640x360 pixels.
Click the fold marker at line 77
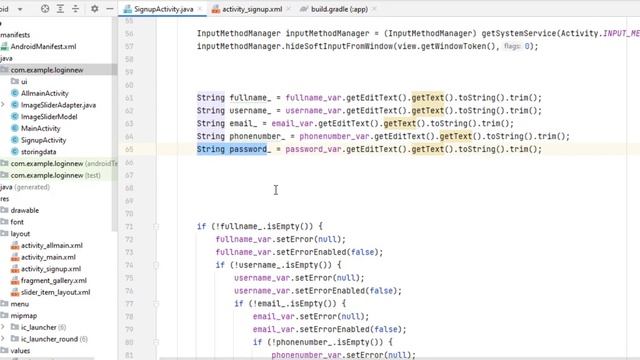[156, 304]
